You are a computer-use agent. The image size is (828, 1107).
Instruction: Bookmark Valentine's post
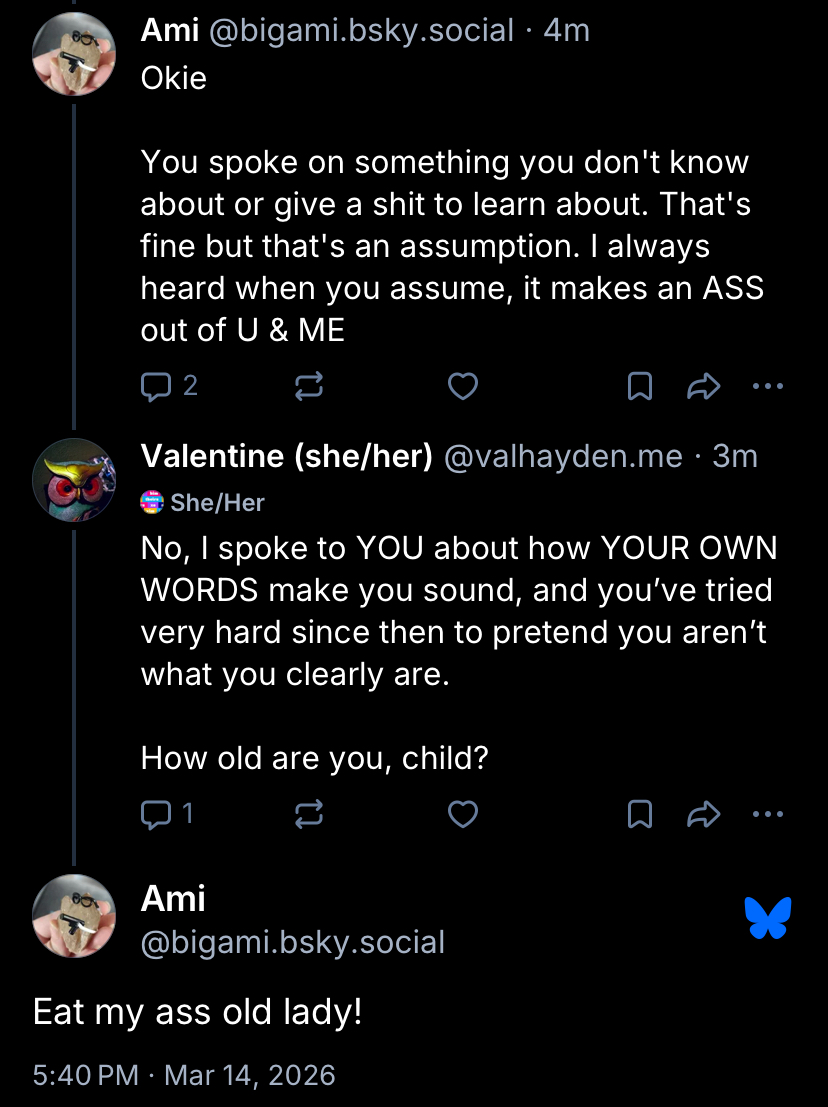(x=640, y=815)
